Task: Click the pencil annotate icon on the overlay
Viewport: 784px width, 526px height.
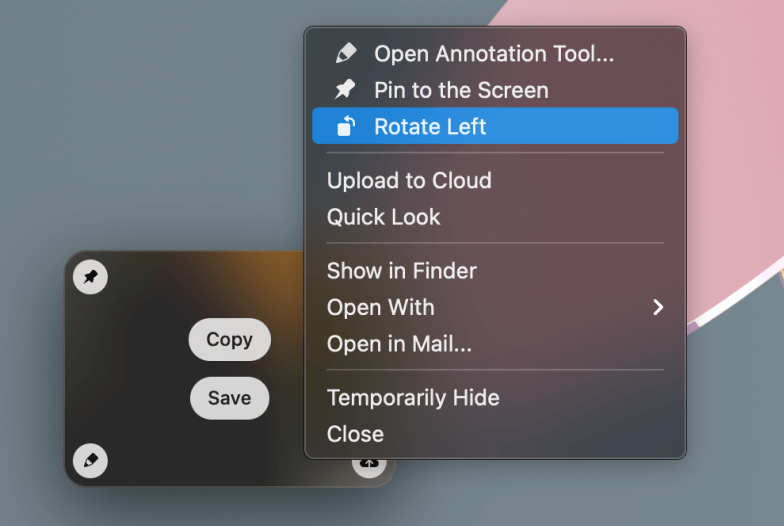Action: click(x=91, y=461)
